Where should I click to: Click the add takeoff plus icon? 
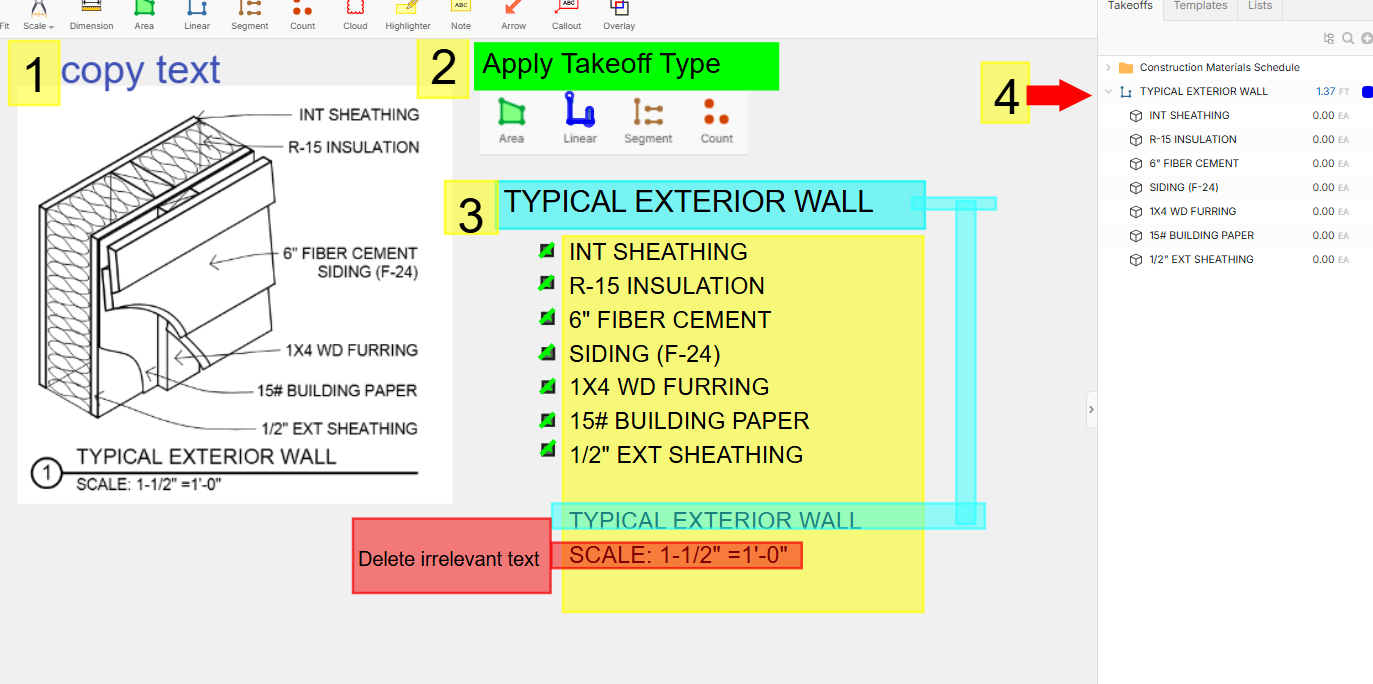click(1366, 39)
